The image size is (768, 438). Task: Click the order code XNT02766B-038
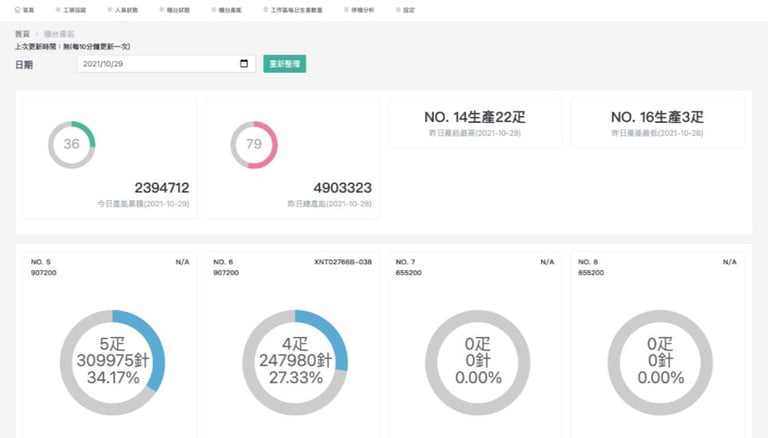[343, 262]
